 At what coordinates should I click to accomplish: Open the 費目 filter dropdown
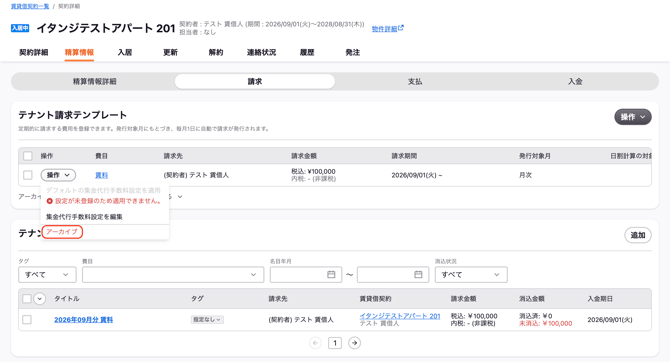tap(173, 274)
